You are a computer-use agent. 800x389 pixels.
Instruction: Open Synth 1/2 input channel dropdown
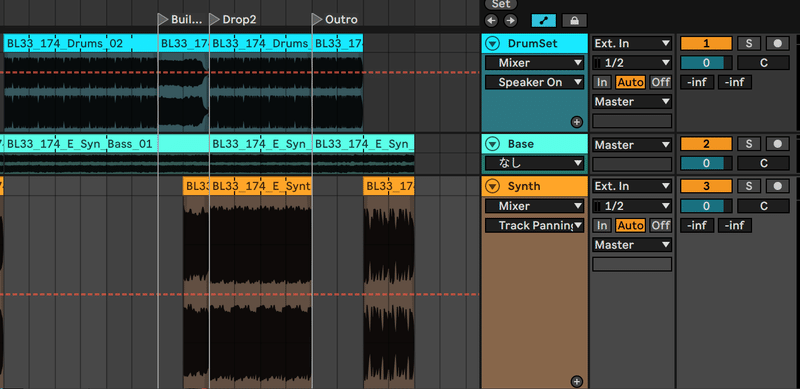pyautogui.click(x=632, y=206)
